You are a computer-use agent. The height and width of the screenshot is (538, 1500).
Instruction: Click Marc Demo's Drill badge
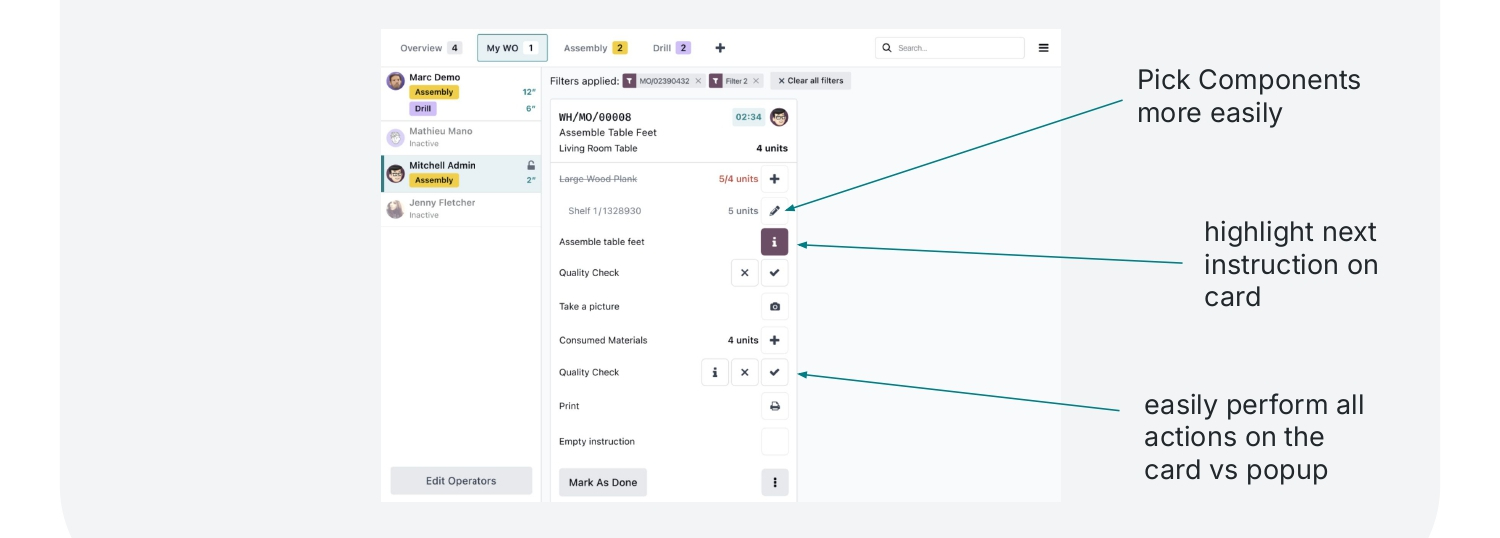pyautogui.click(x=423, y=109)
